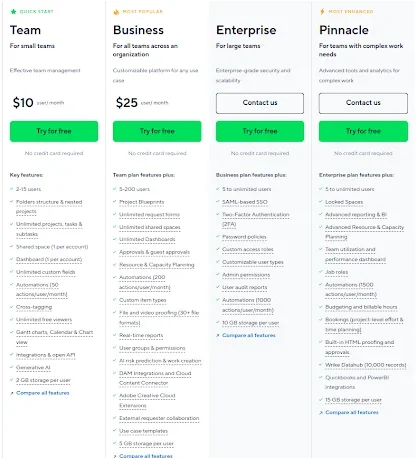
Task: Click Try for free under Enterprise
Action: (260, 131)
